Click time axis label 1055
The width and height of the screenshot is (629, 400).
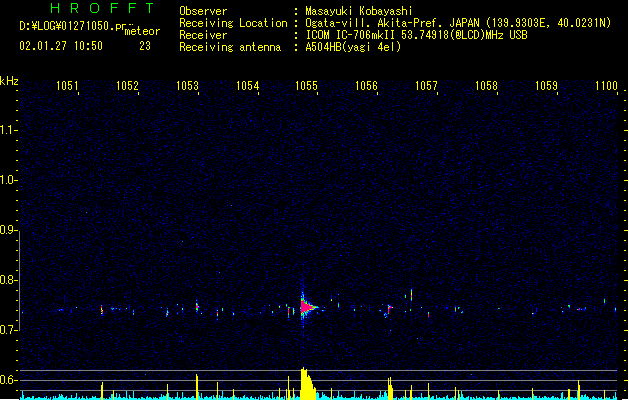(306, 86)
